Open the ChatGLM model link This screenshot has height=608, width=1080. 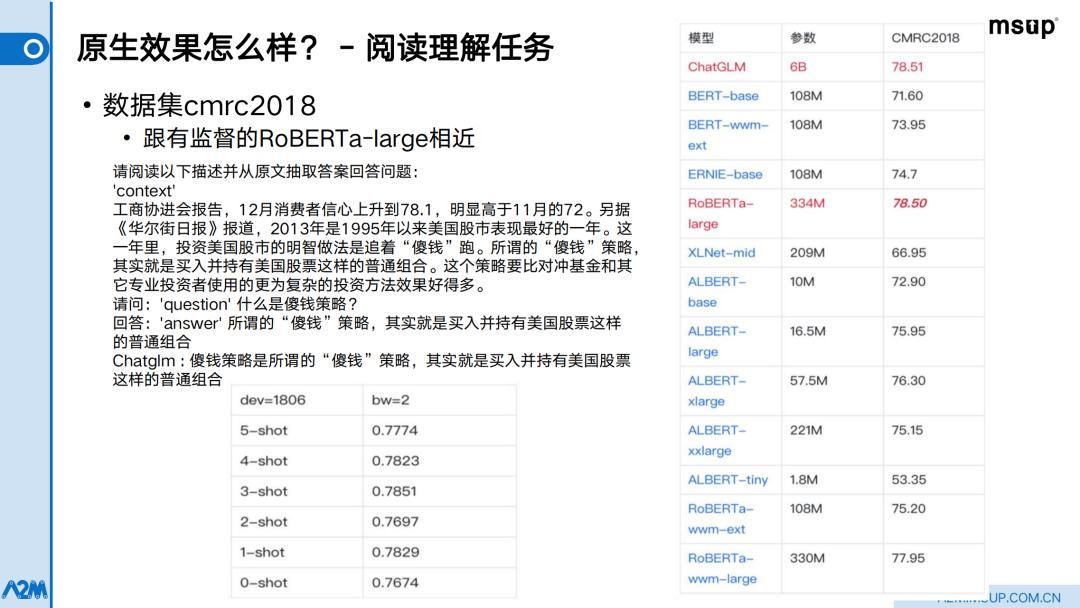click(x=716, y=67)
